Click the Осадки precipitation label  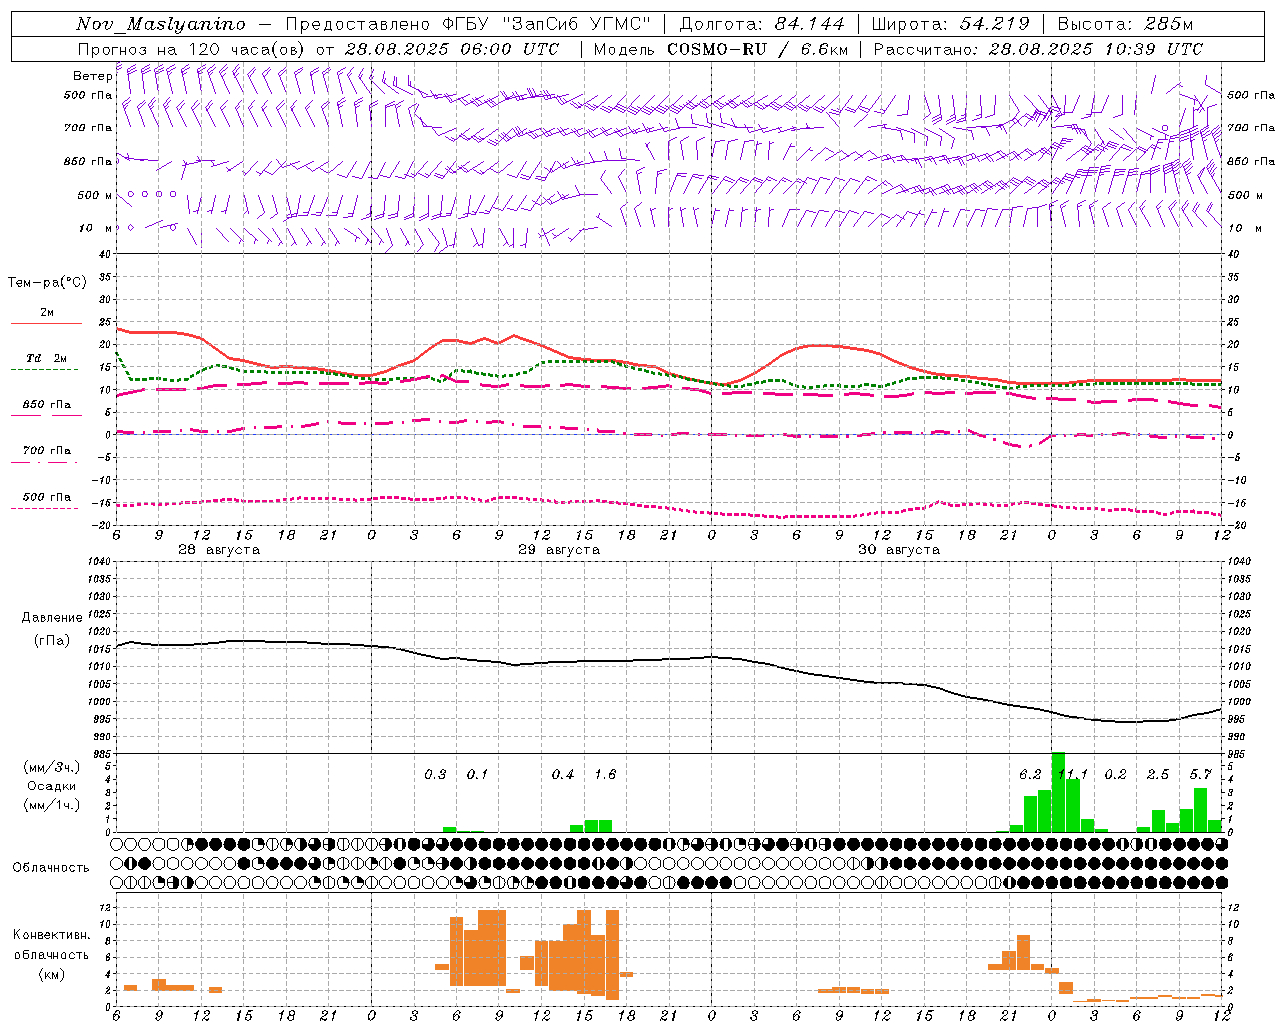point(52,786)
